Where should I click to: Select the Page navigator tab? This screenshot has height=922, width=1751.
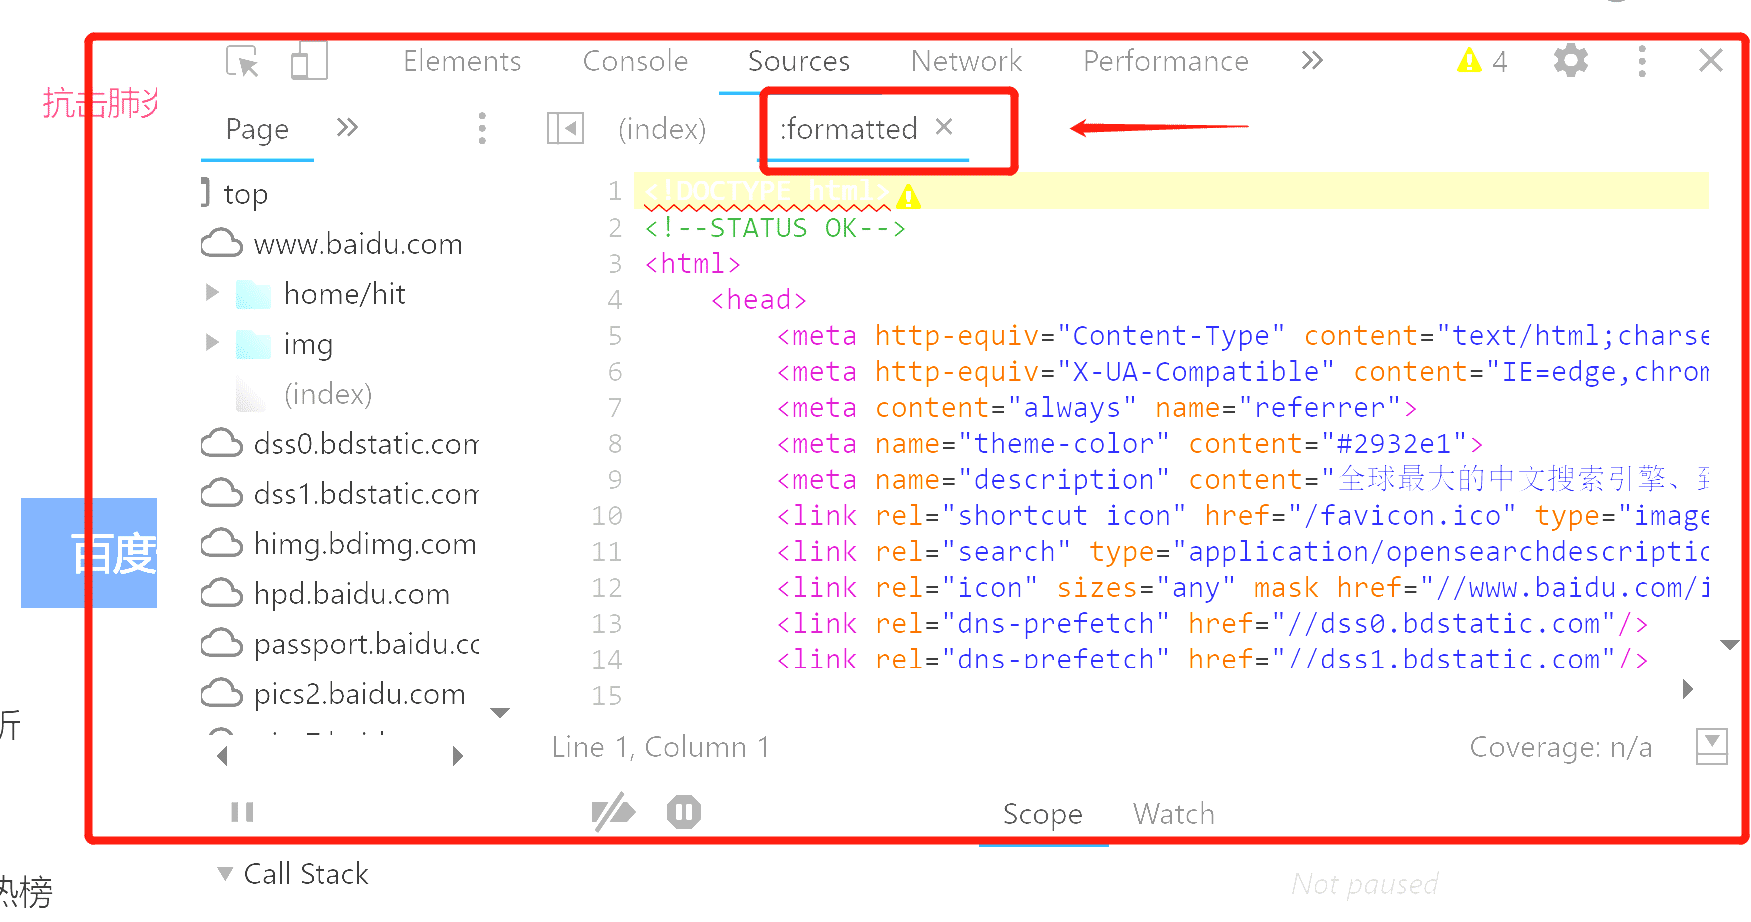257,129
